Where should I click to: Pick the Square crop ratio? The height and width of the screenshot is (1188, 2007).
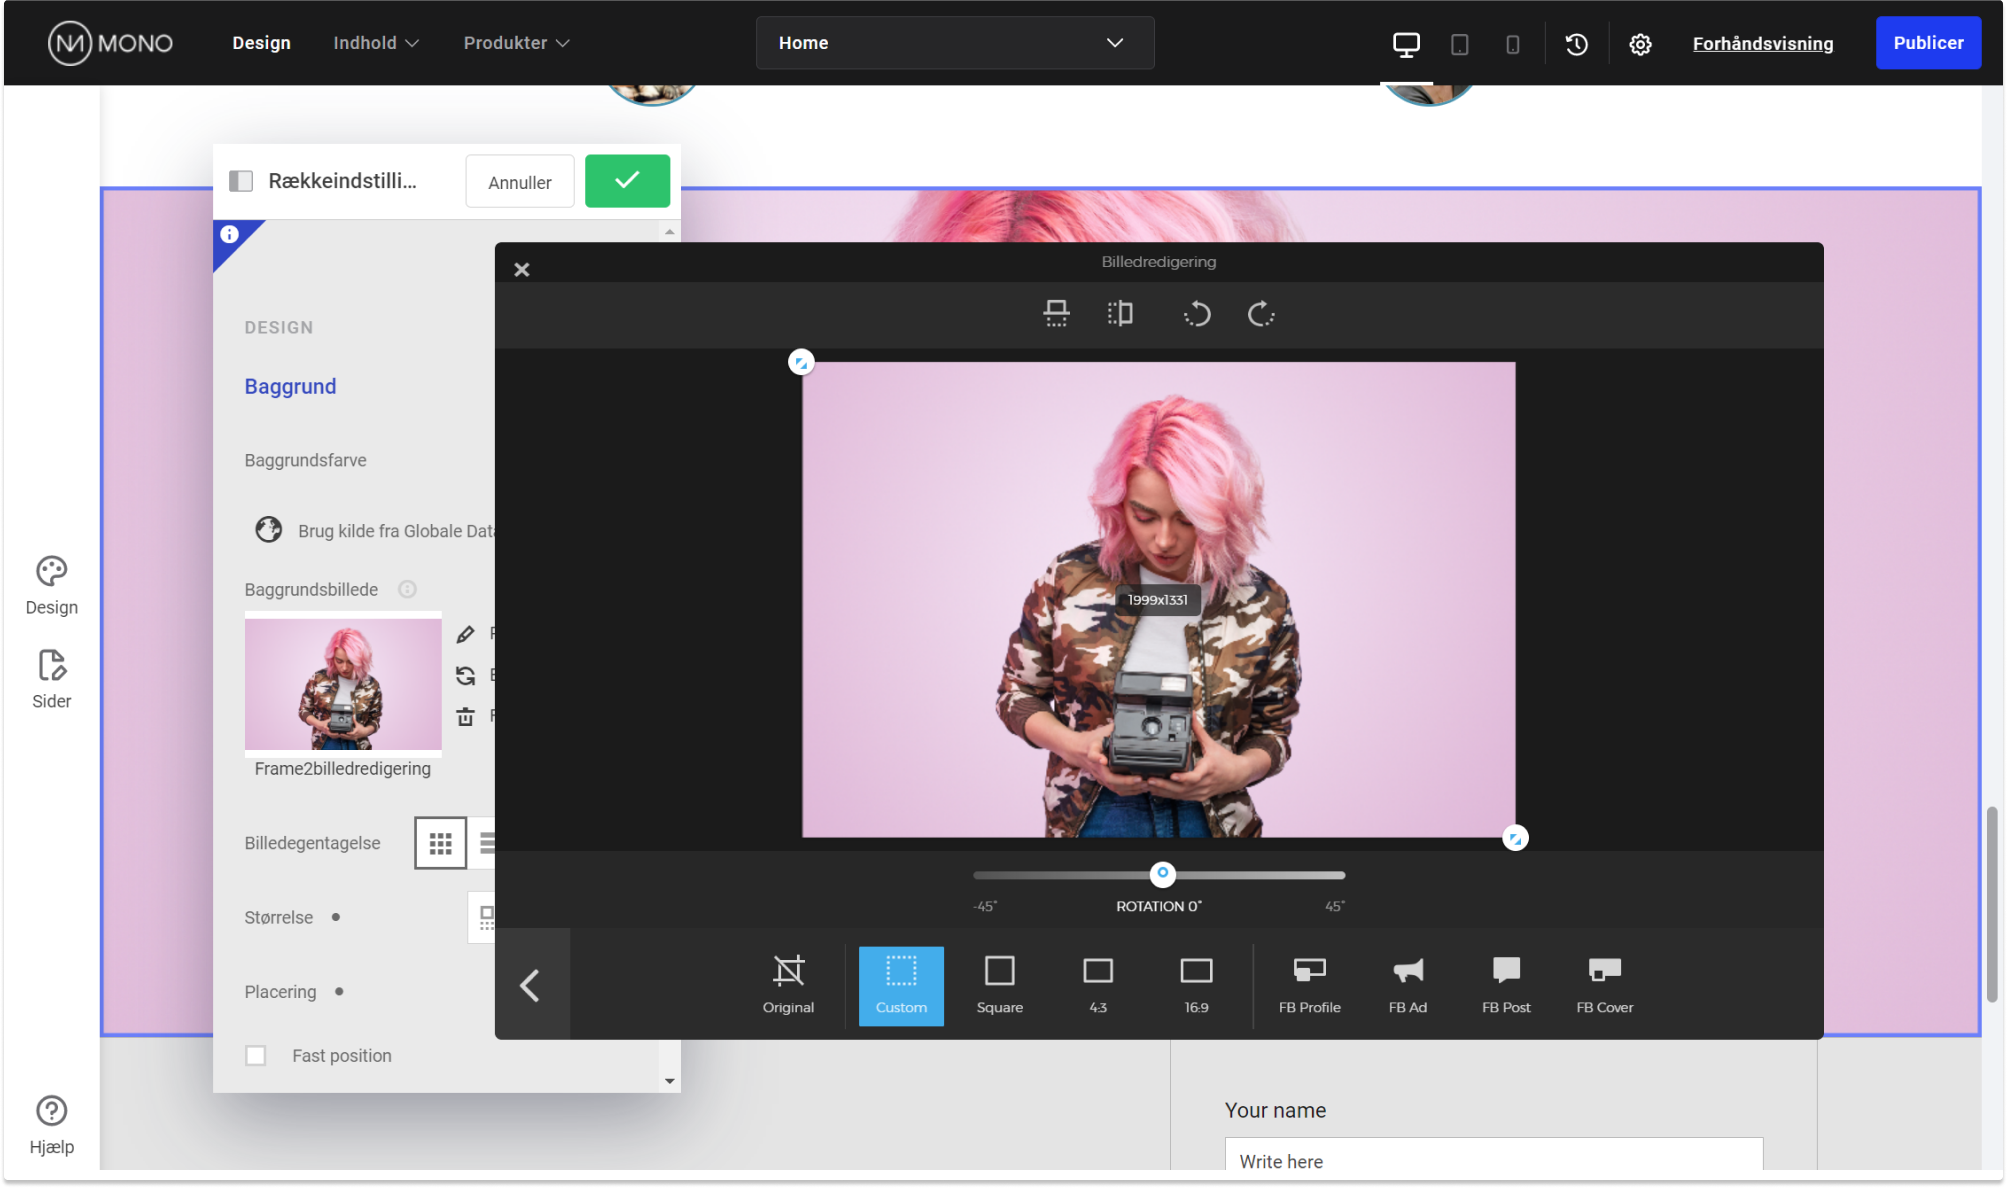point(999,985)
